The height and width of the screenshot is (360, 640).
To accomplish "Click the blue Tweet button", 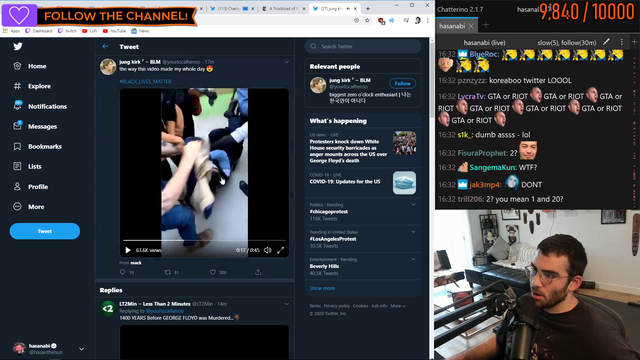I will (x=45, y=231).
